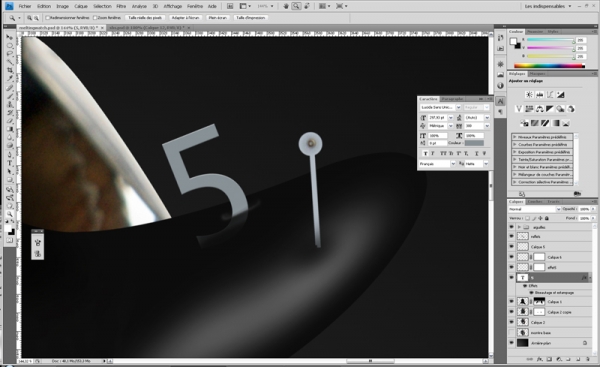Add a Levels adjustment from Réglages panel
The height and width of the screenshot is (367, 600).
(x=540, y=95)
